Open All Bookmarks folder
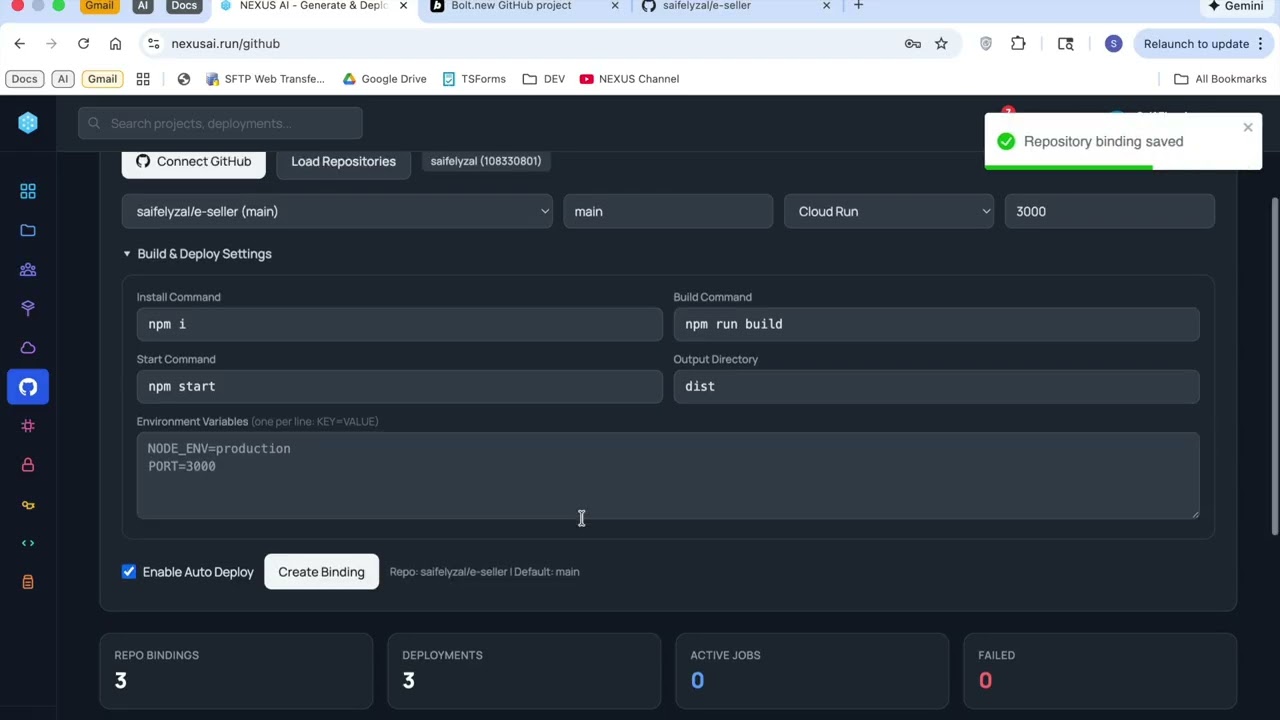Image resolution: width=1280 pixels, height=720 pixels. [1220, 79]
